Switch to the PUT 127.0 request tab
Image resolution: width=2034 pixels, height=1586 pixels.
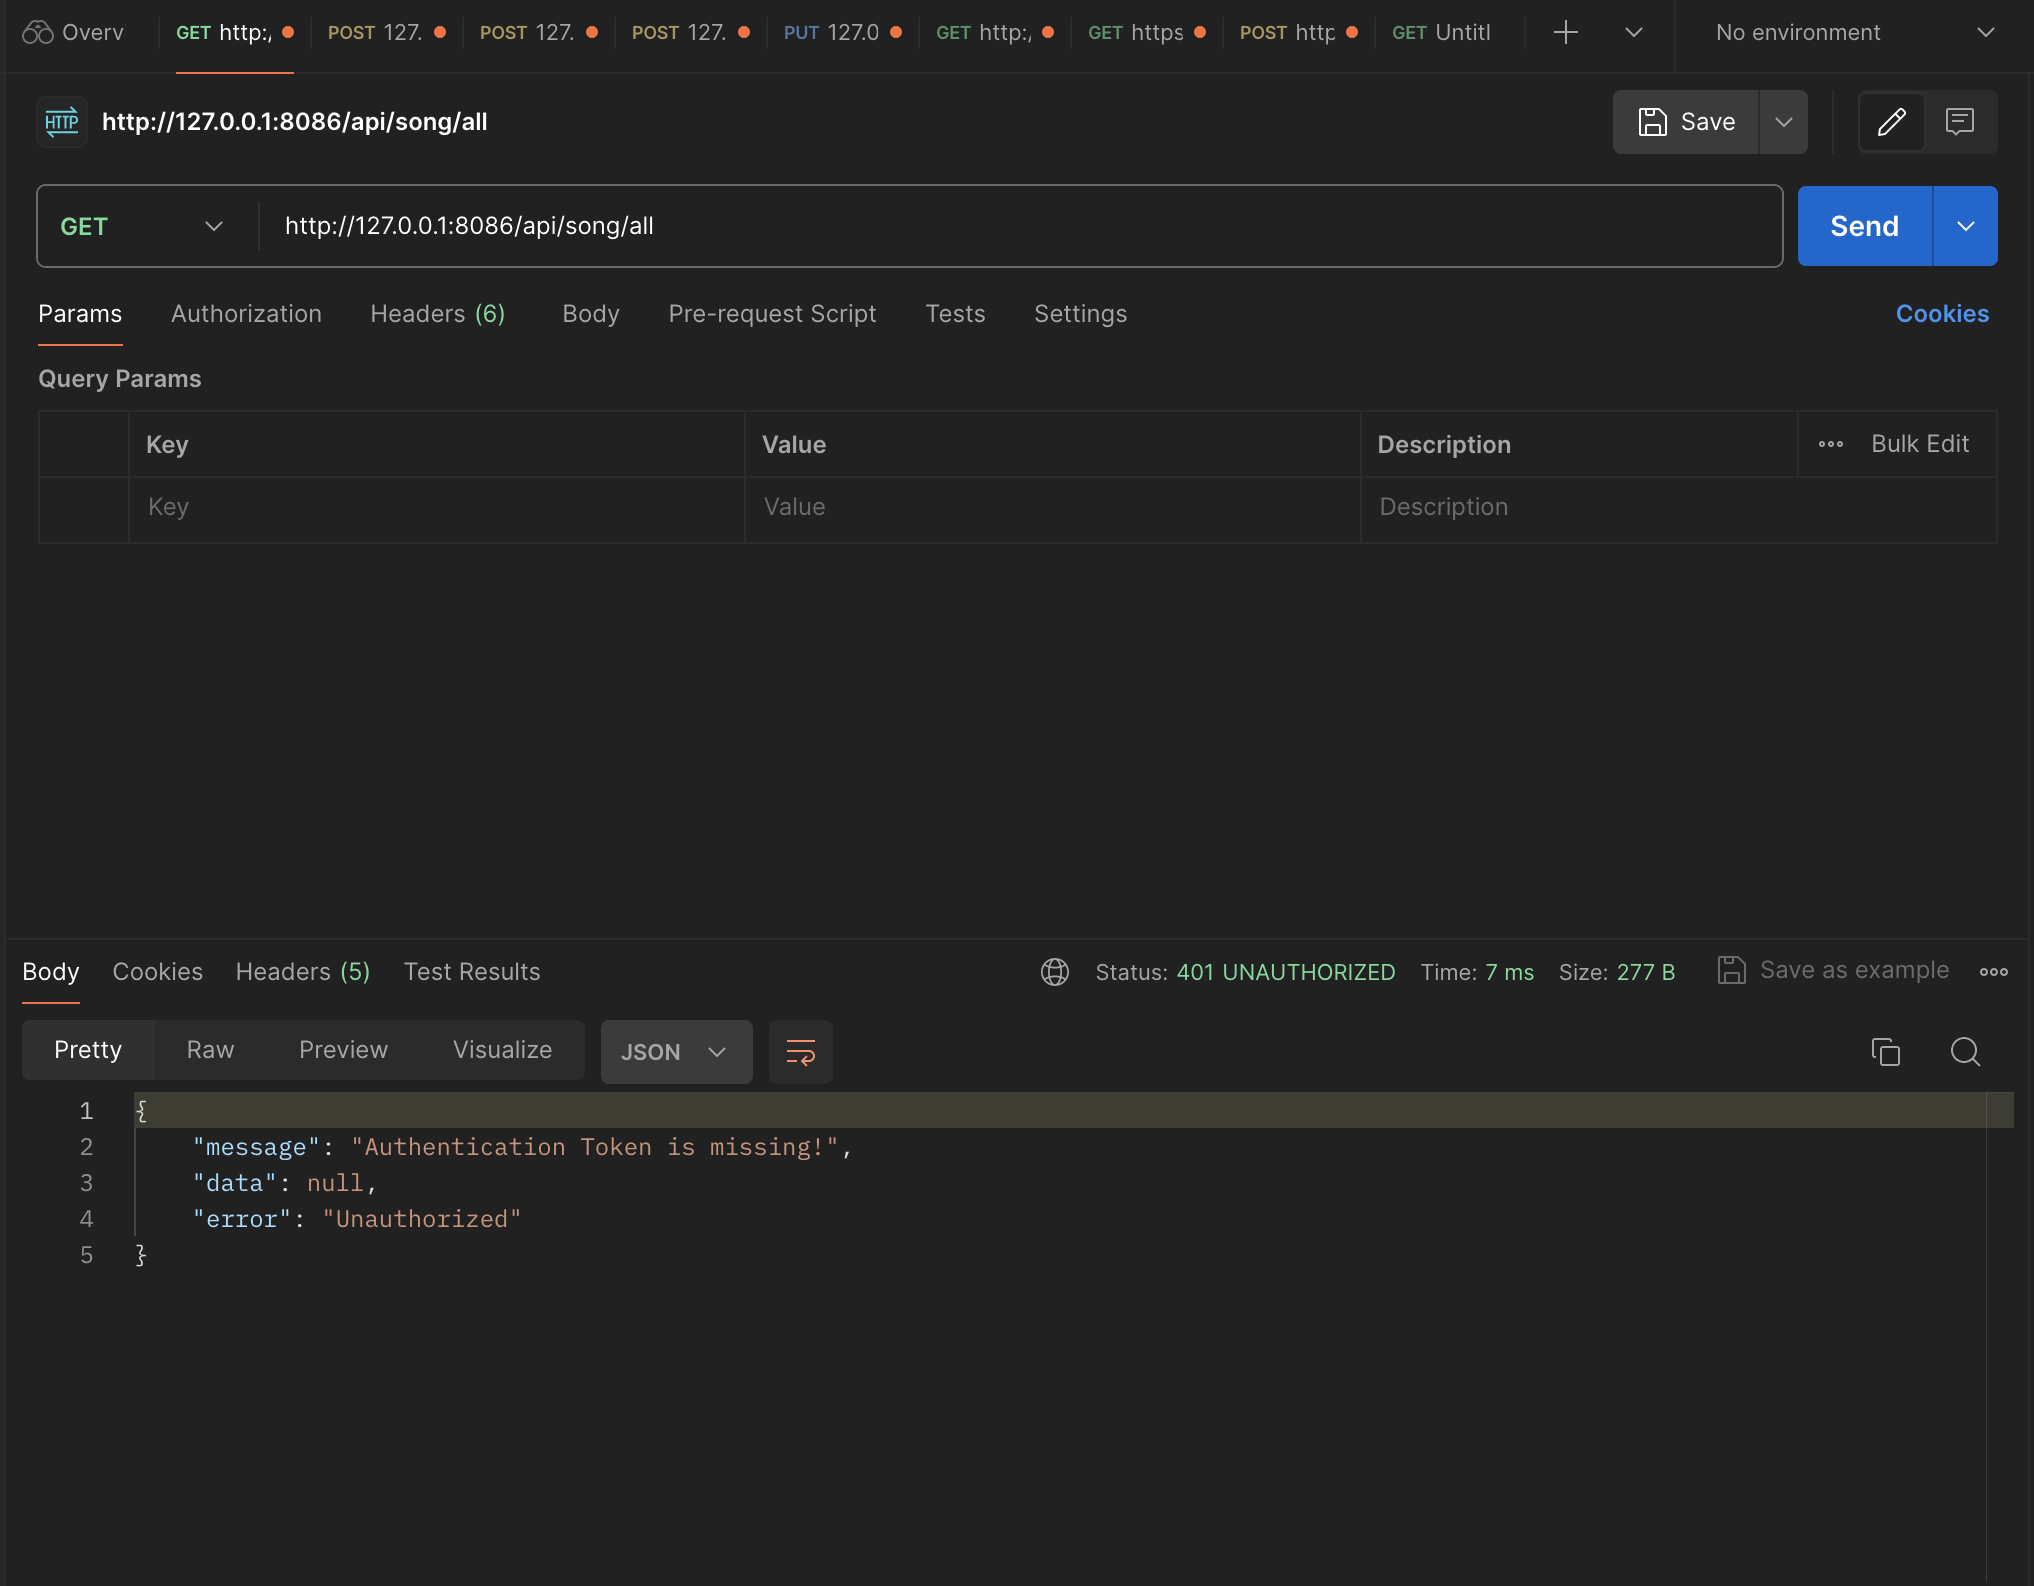coord(841,33)
